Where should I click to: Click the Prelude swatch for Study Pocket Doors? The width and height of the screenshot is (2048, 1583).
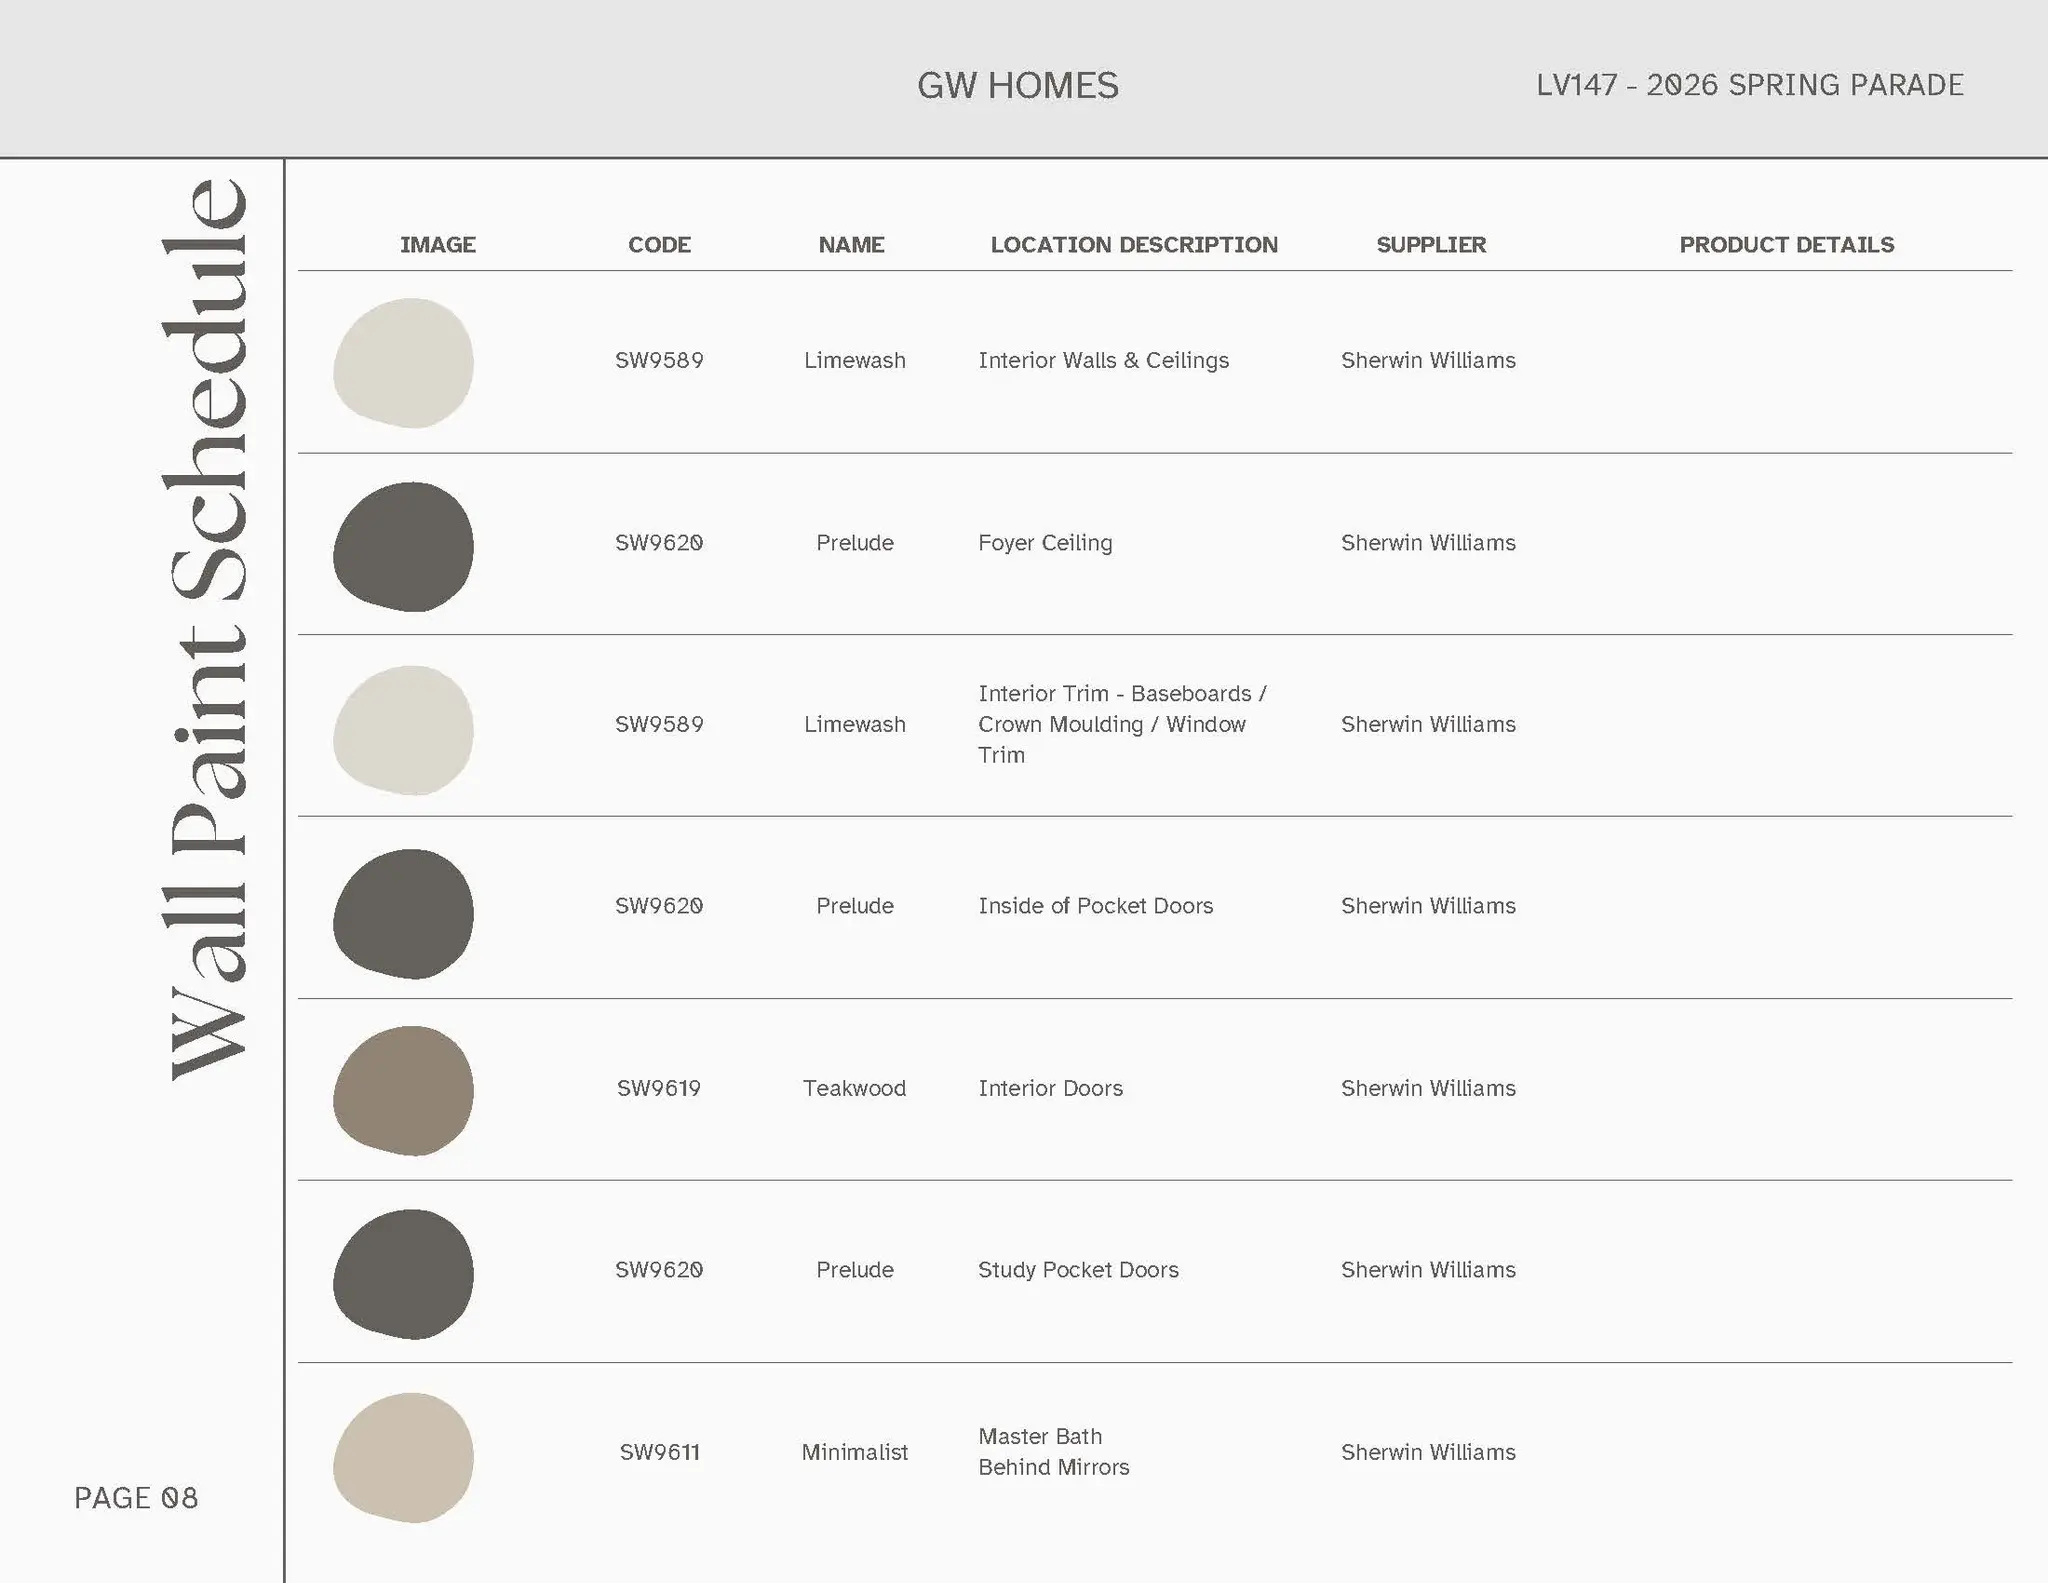click(x=403, y=1274)
